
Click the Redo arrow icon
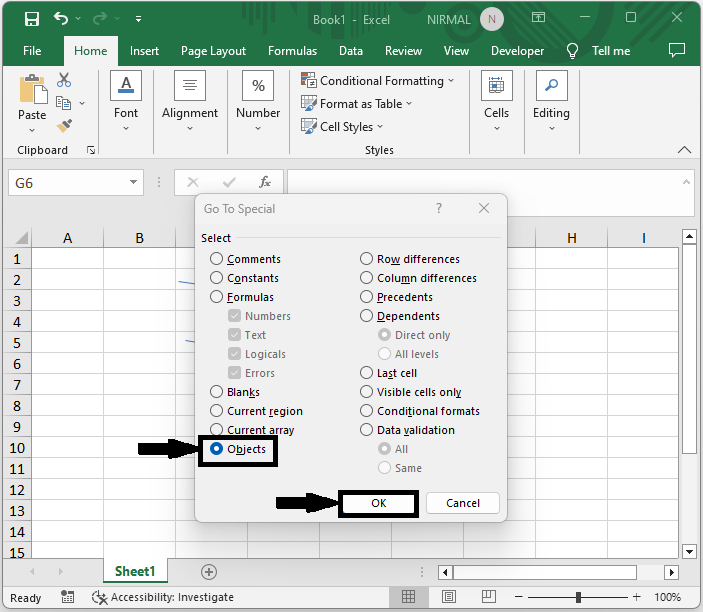click(100, 18)
